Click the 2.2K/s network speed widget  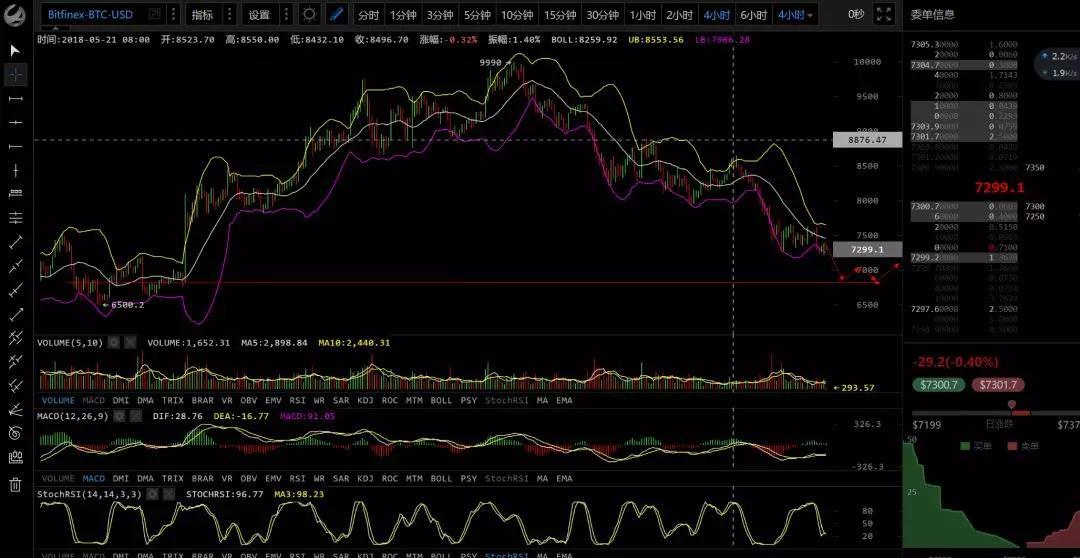click(x=1057, y=64)
